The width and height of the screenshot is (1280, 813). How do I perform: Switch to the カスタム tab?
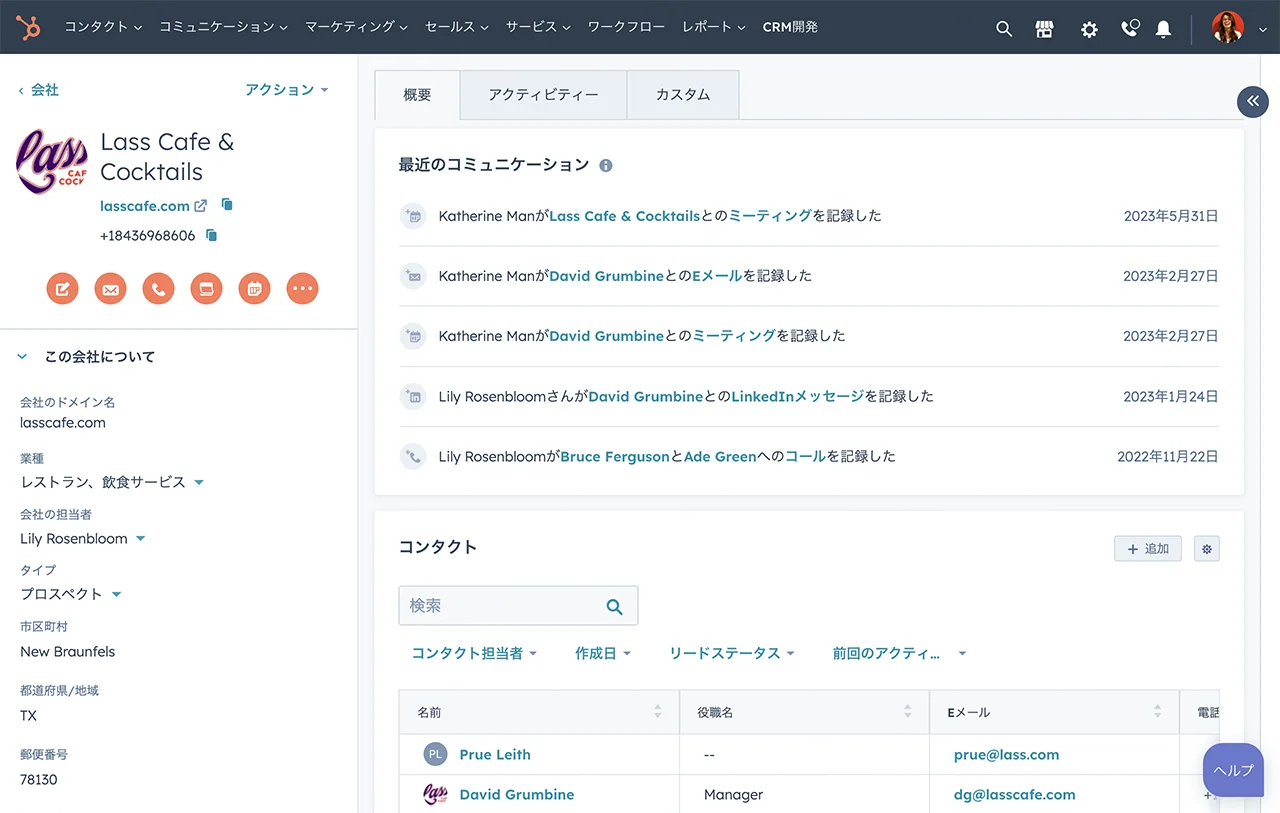pyautogui.click(x=683, y=95)
